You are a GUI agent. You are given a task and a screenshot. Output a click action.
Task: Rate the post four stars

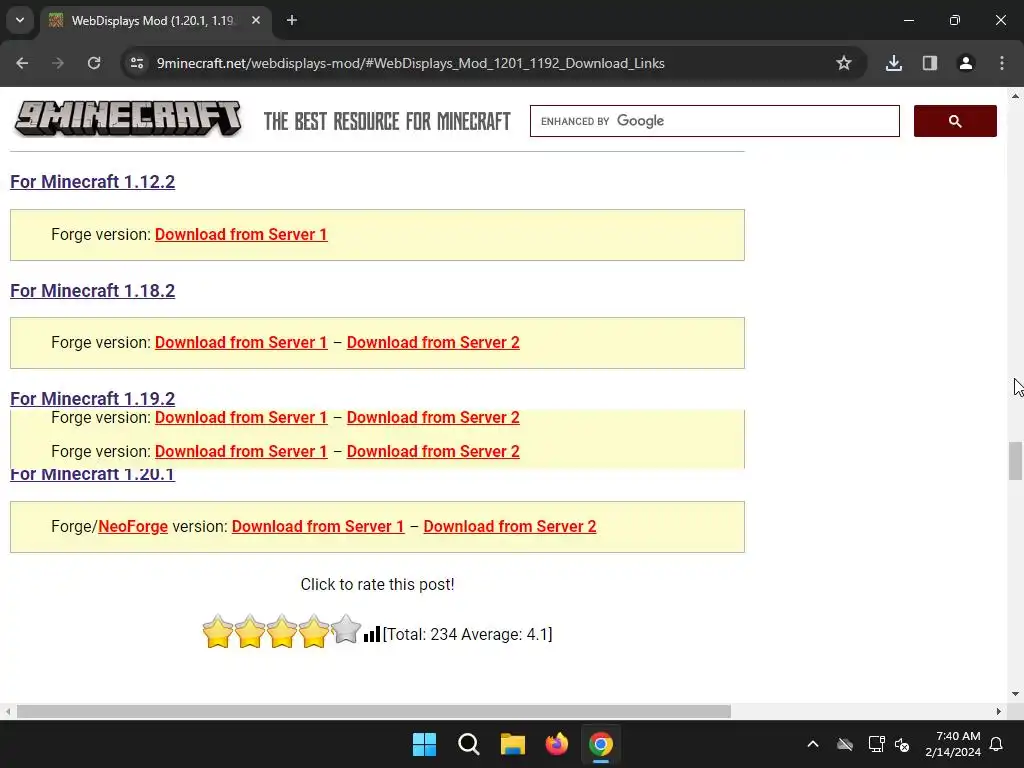pyautogui.click(x=313, y=632)
